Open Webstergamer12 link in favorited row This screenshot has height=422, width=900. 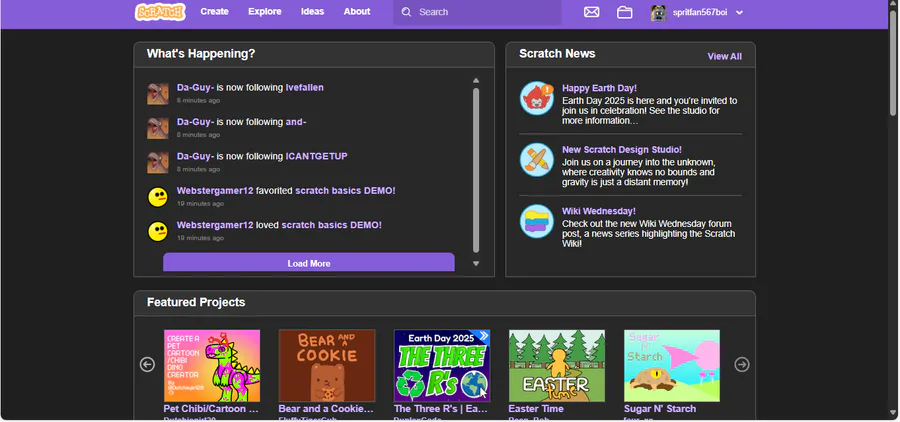pos(215,191)
